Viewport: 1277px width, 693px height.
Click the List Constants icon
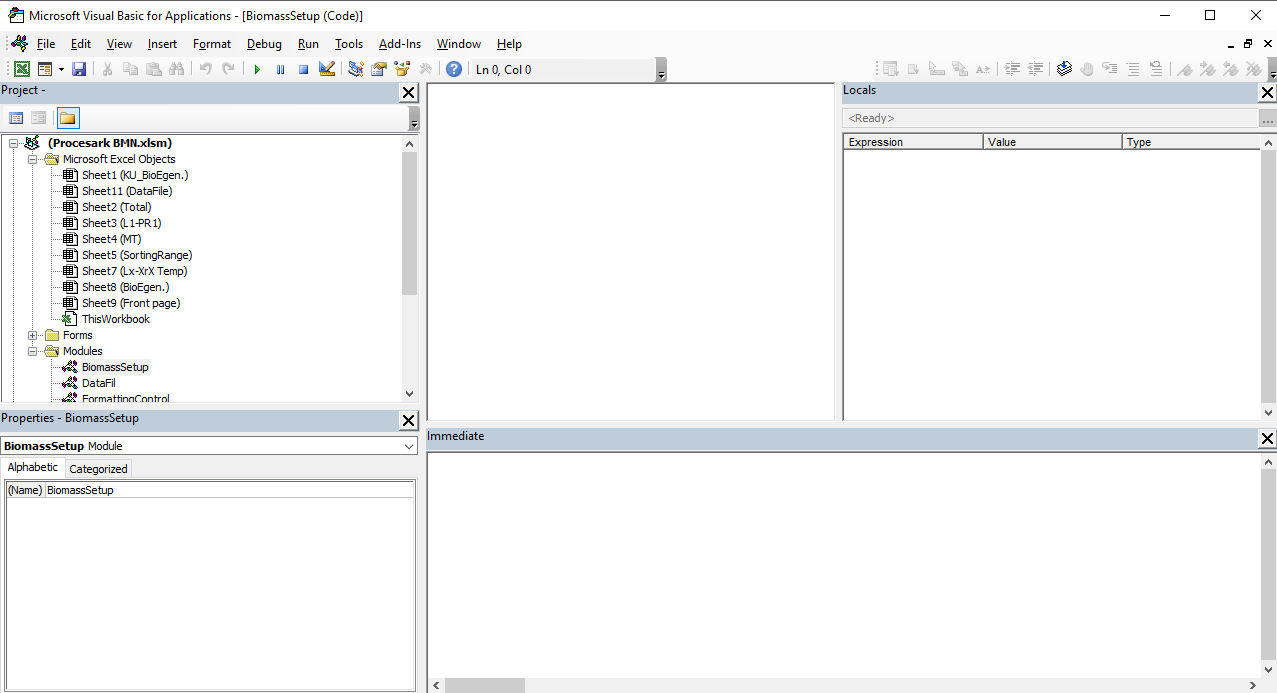pyautogui.click(x=913, y=69)
